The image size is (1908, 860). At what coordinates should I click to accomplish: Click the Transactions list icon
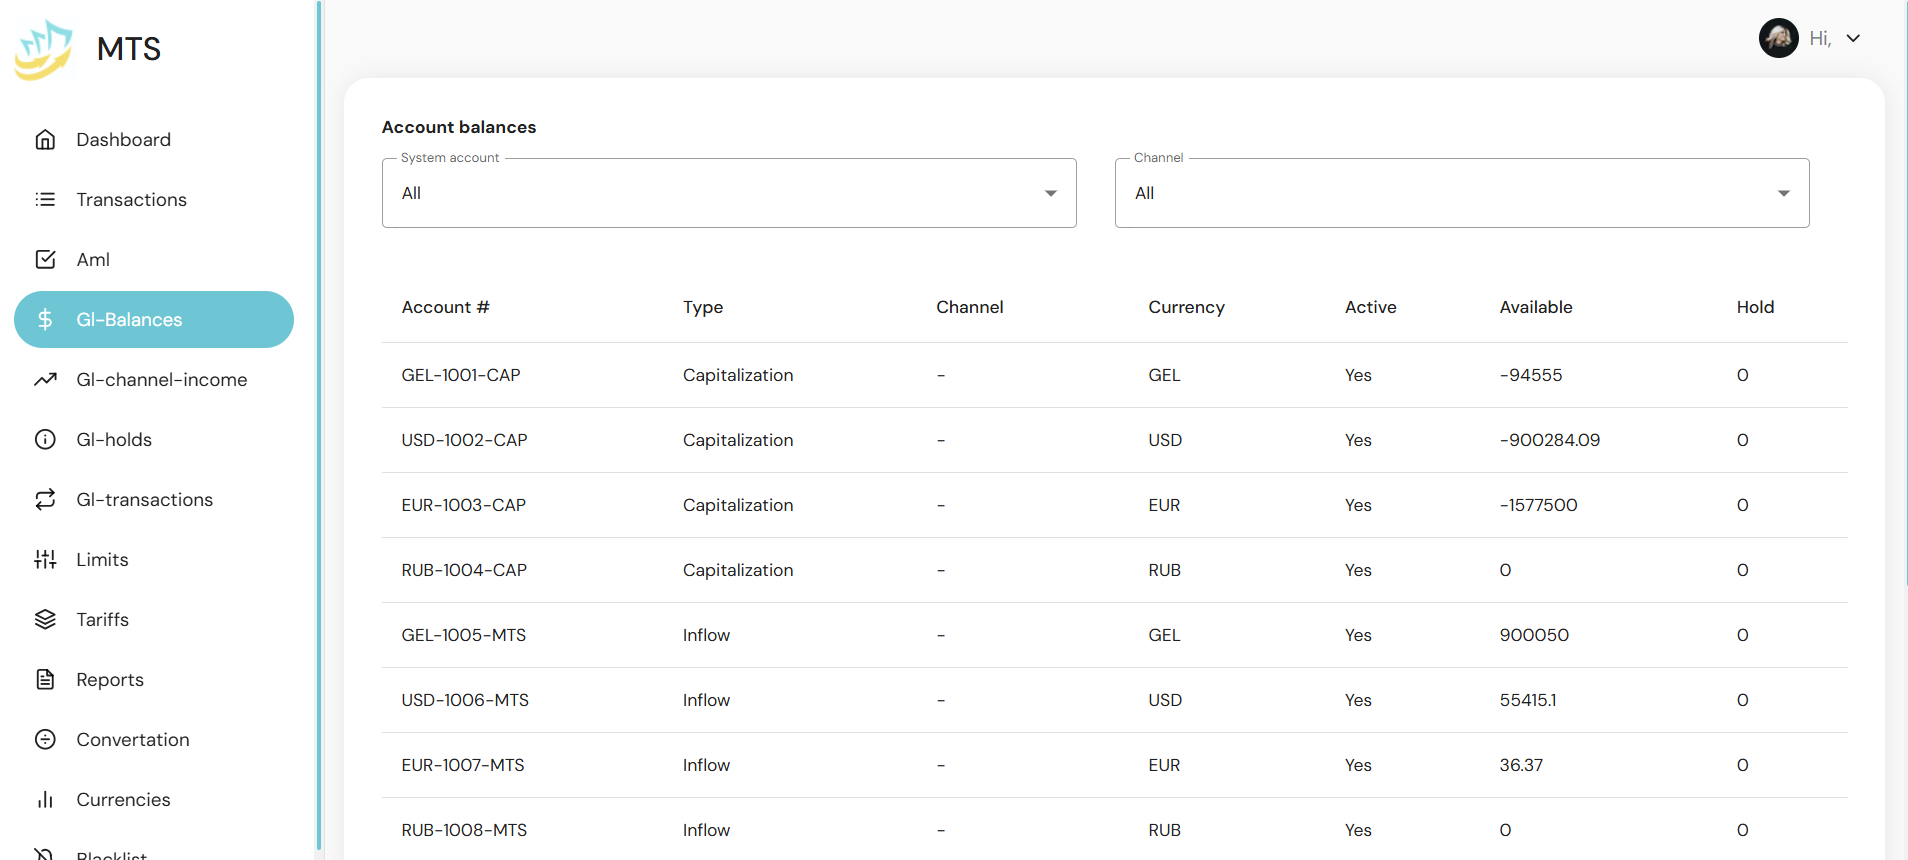click(45, 200)
